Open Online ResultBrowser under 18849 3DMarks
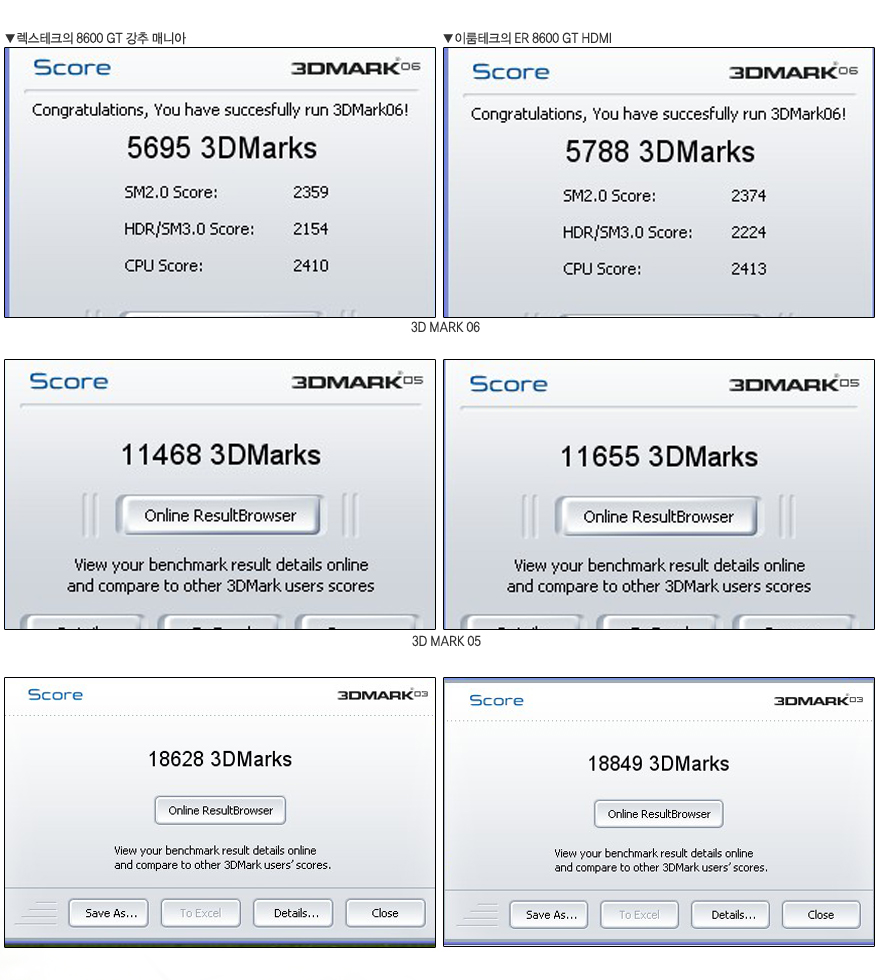The image size is (878, 980). [x=659, y=814]
